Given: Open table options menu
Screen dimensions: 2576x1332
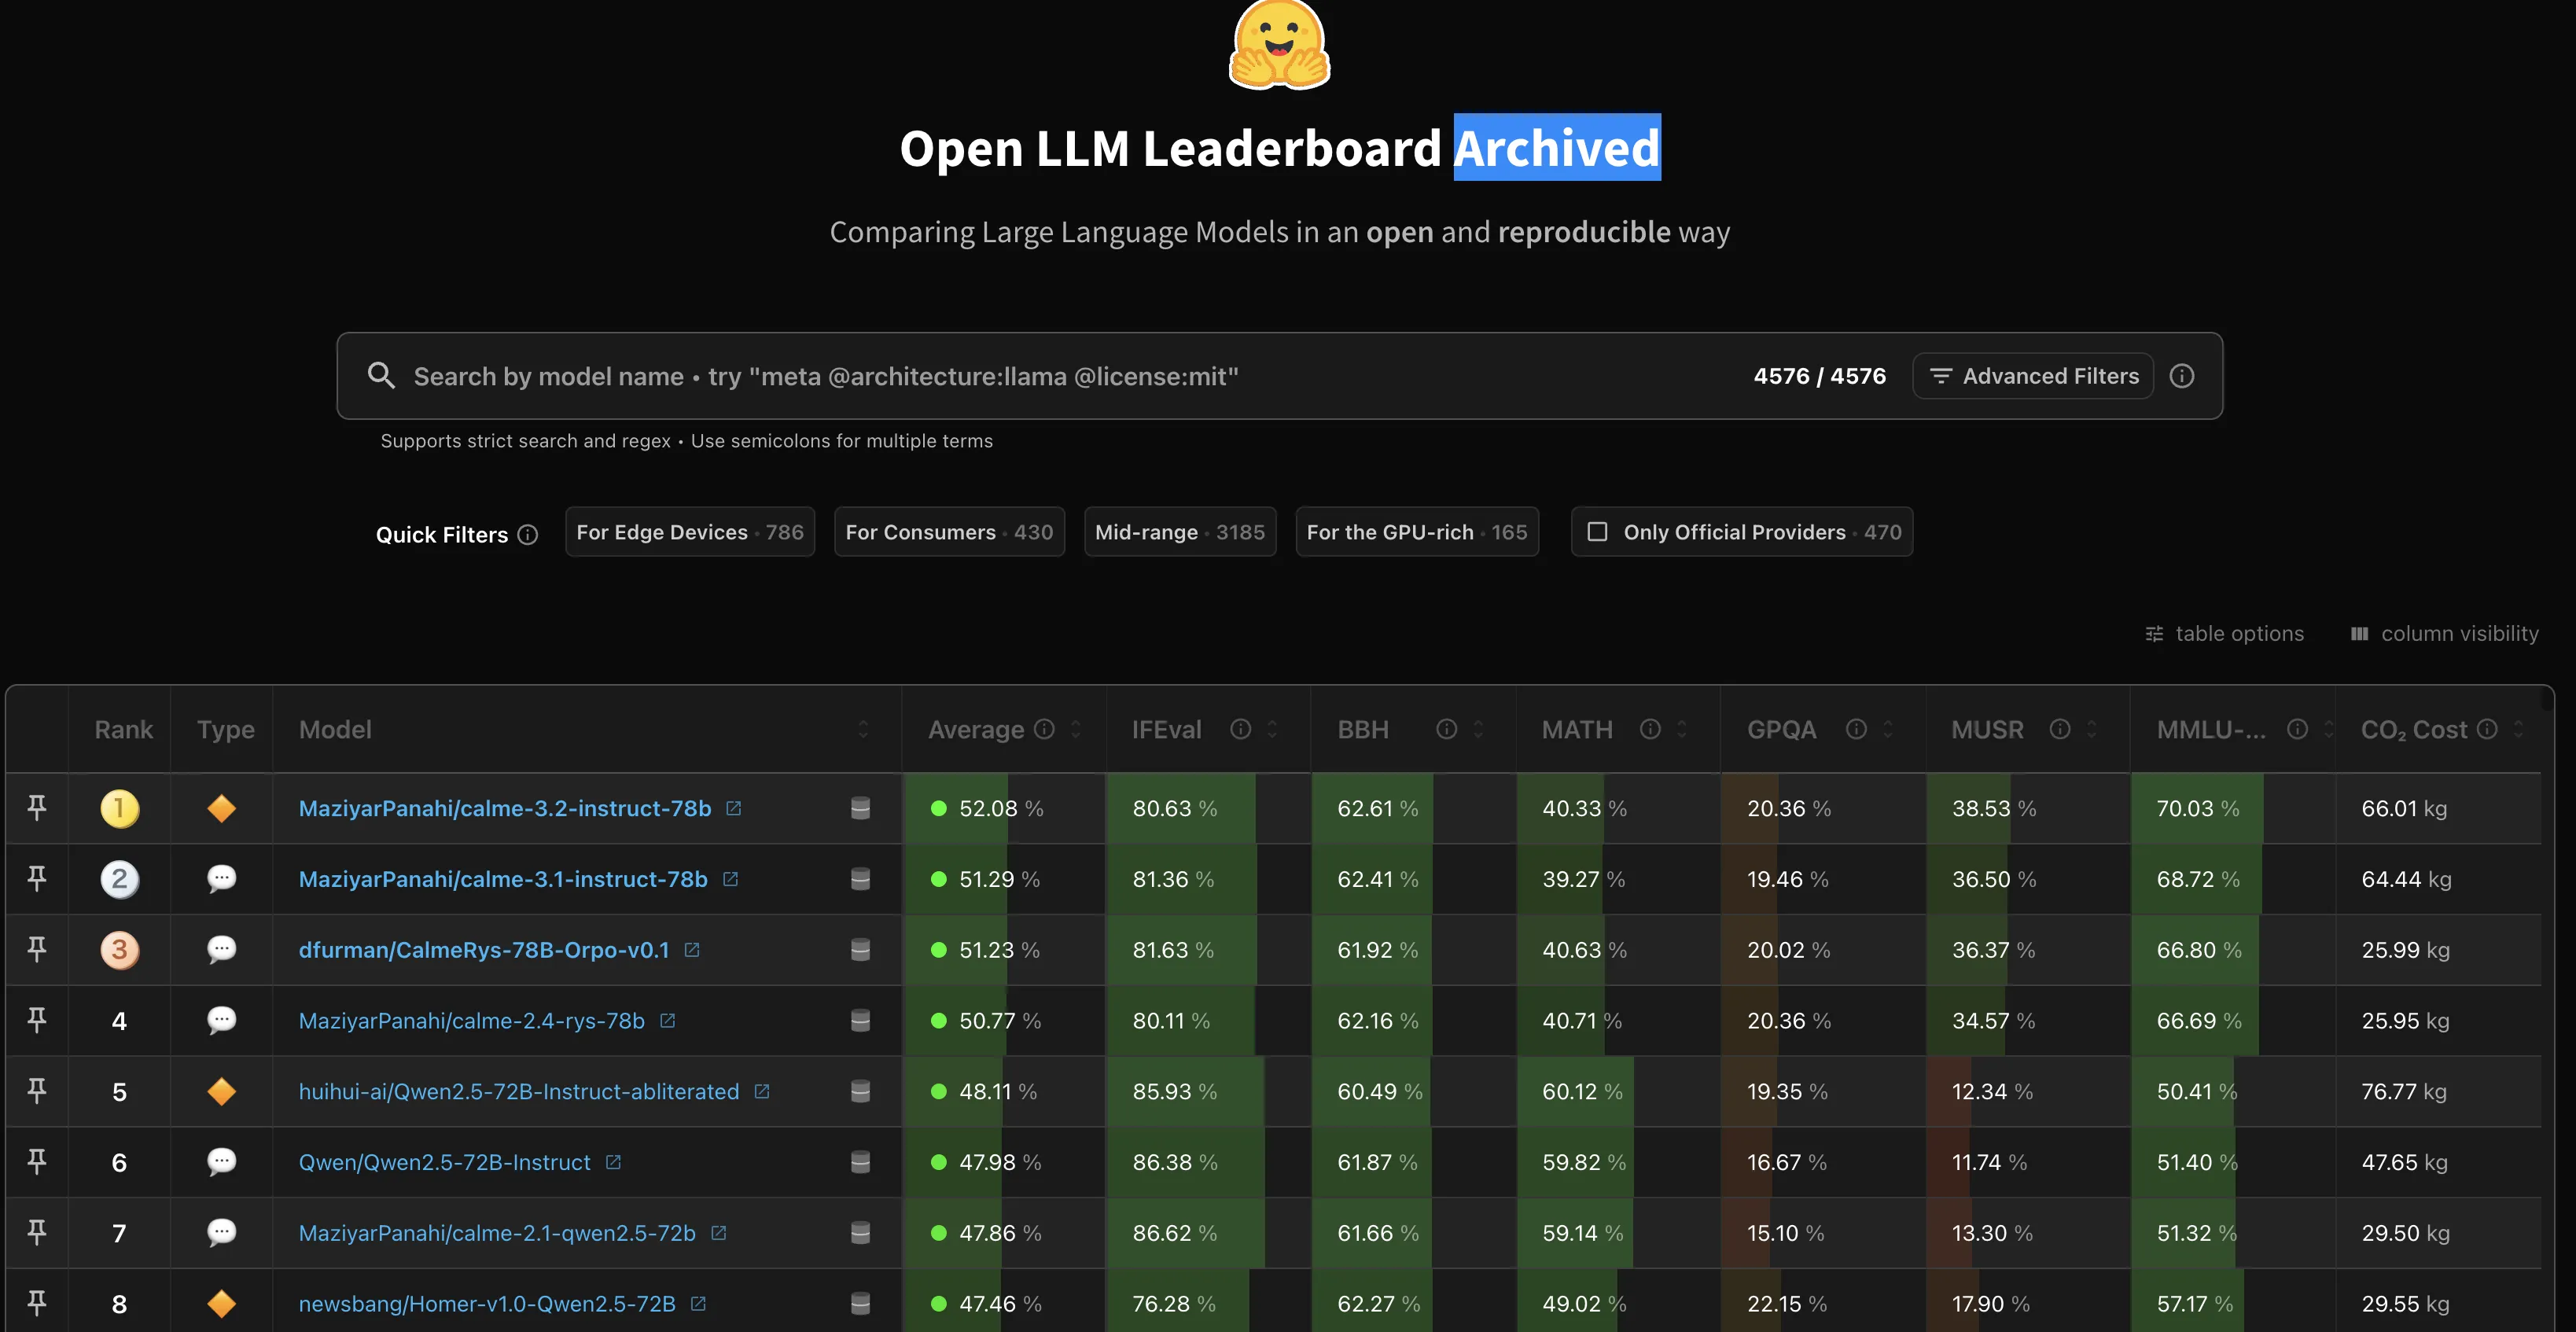Looking at the screenshot, I should click(2224, 633).
